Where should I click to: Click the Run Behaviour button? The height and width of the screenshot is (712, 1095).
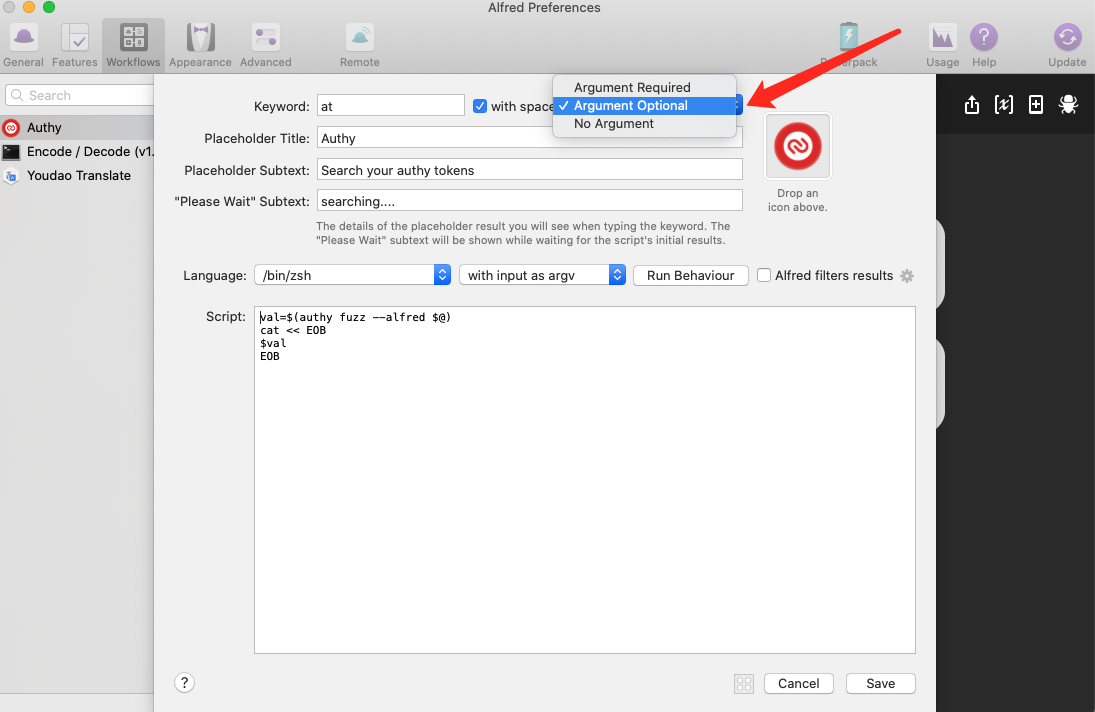pos(690,275)
